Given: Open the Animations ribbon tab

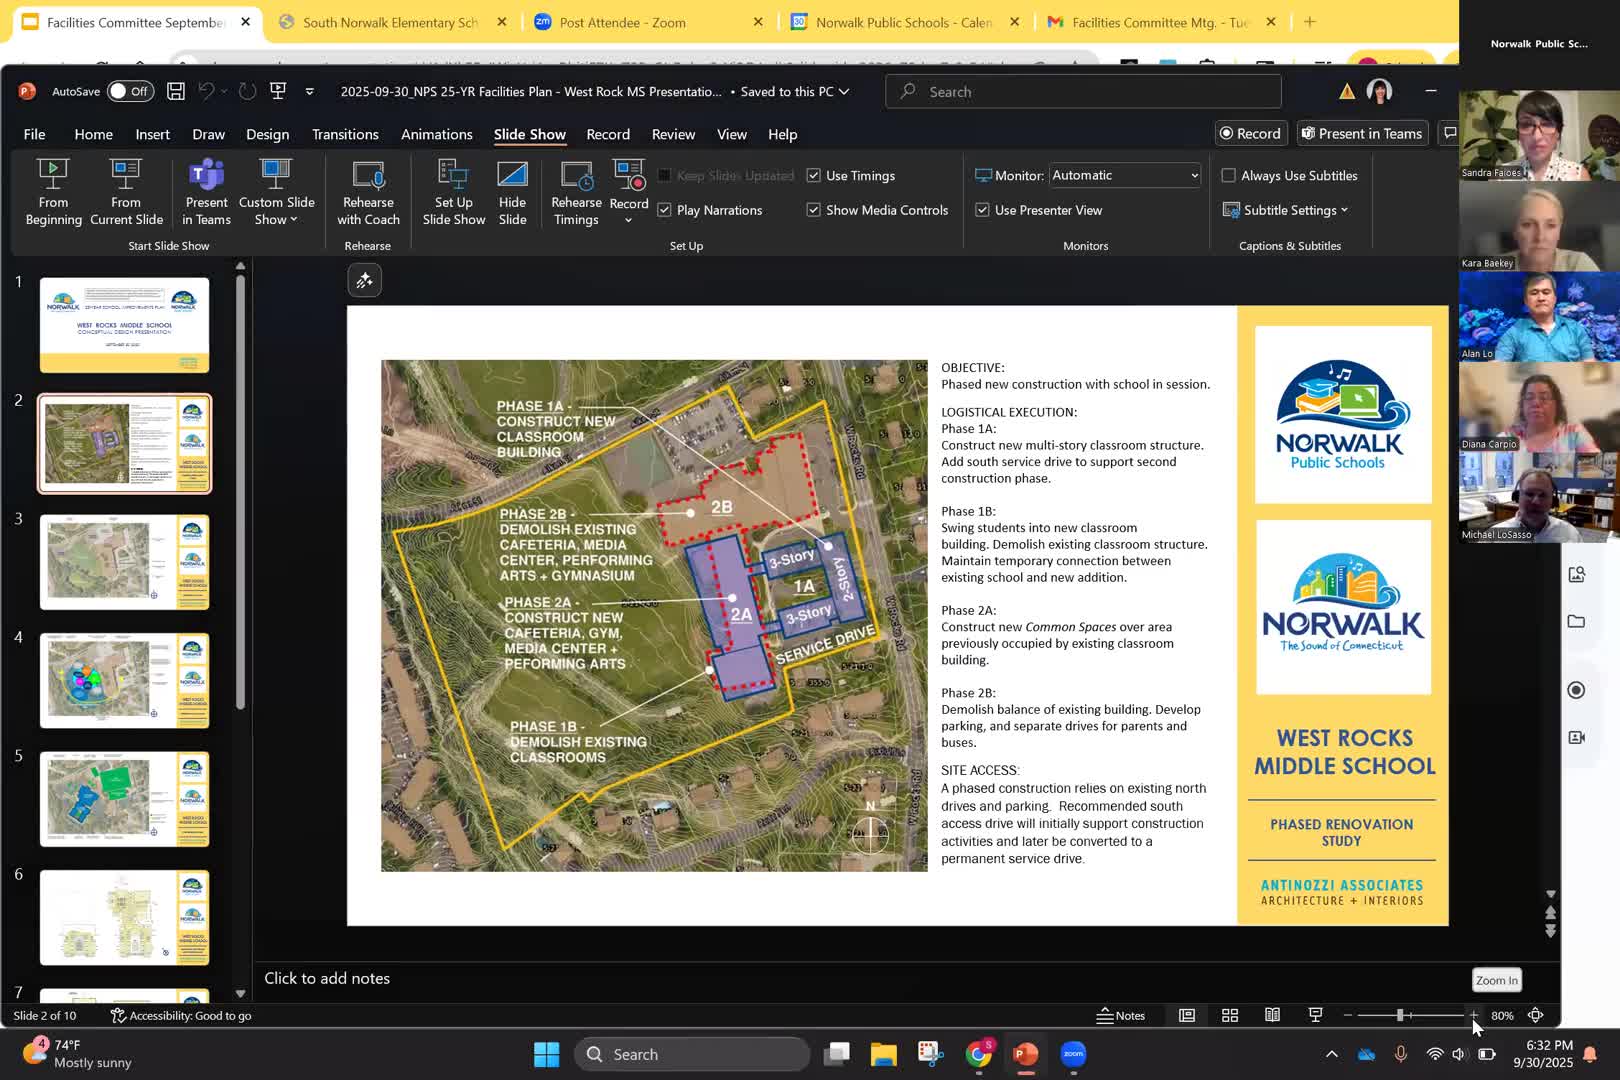Looking at the screenshot, I should click(x=436, y=134).
